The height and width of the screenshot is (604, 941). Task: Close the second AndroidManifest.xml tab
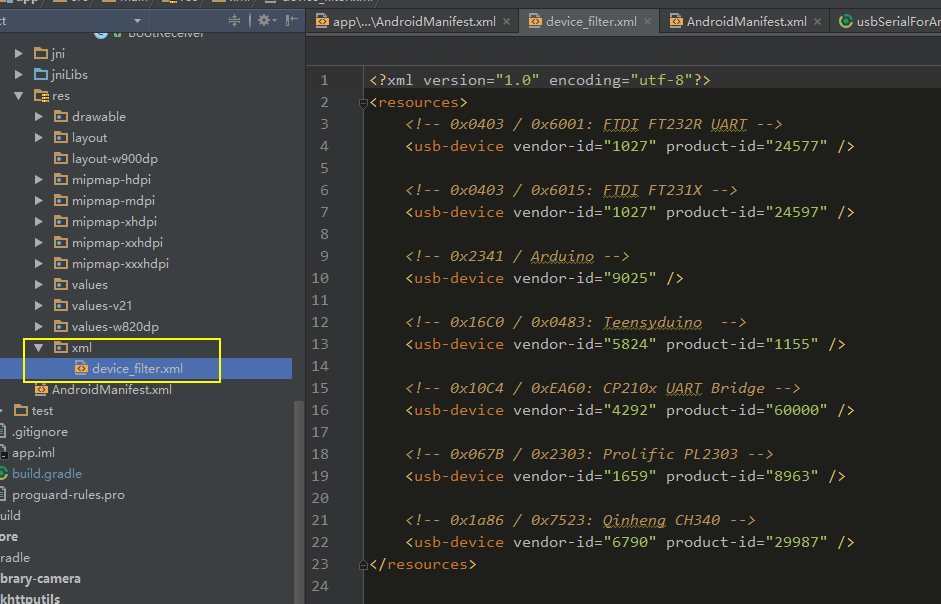click(x=817, y=22)
